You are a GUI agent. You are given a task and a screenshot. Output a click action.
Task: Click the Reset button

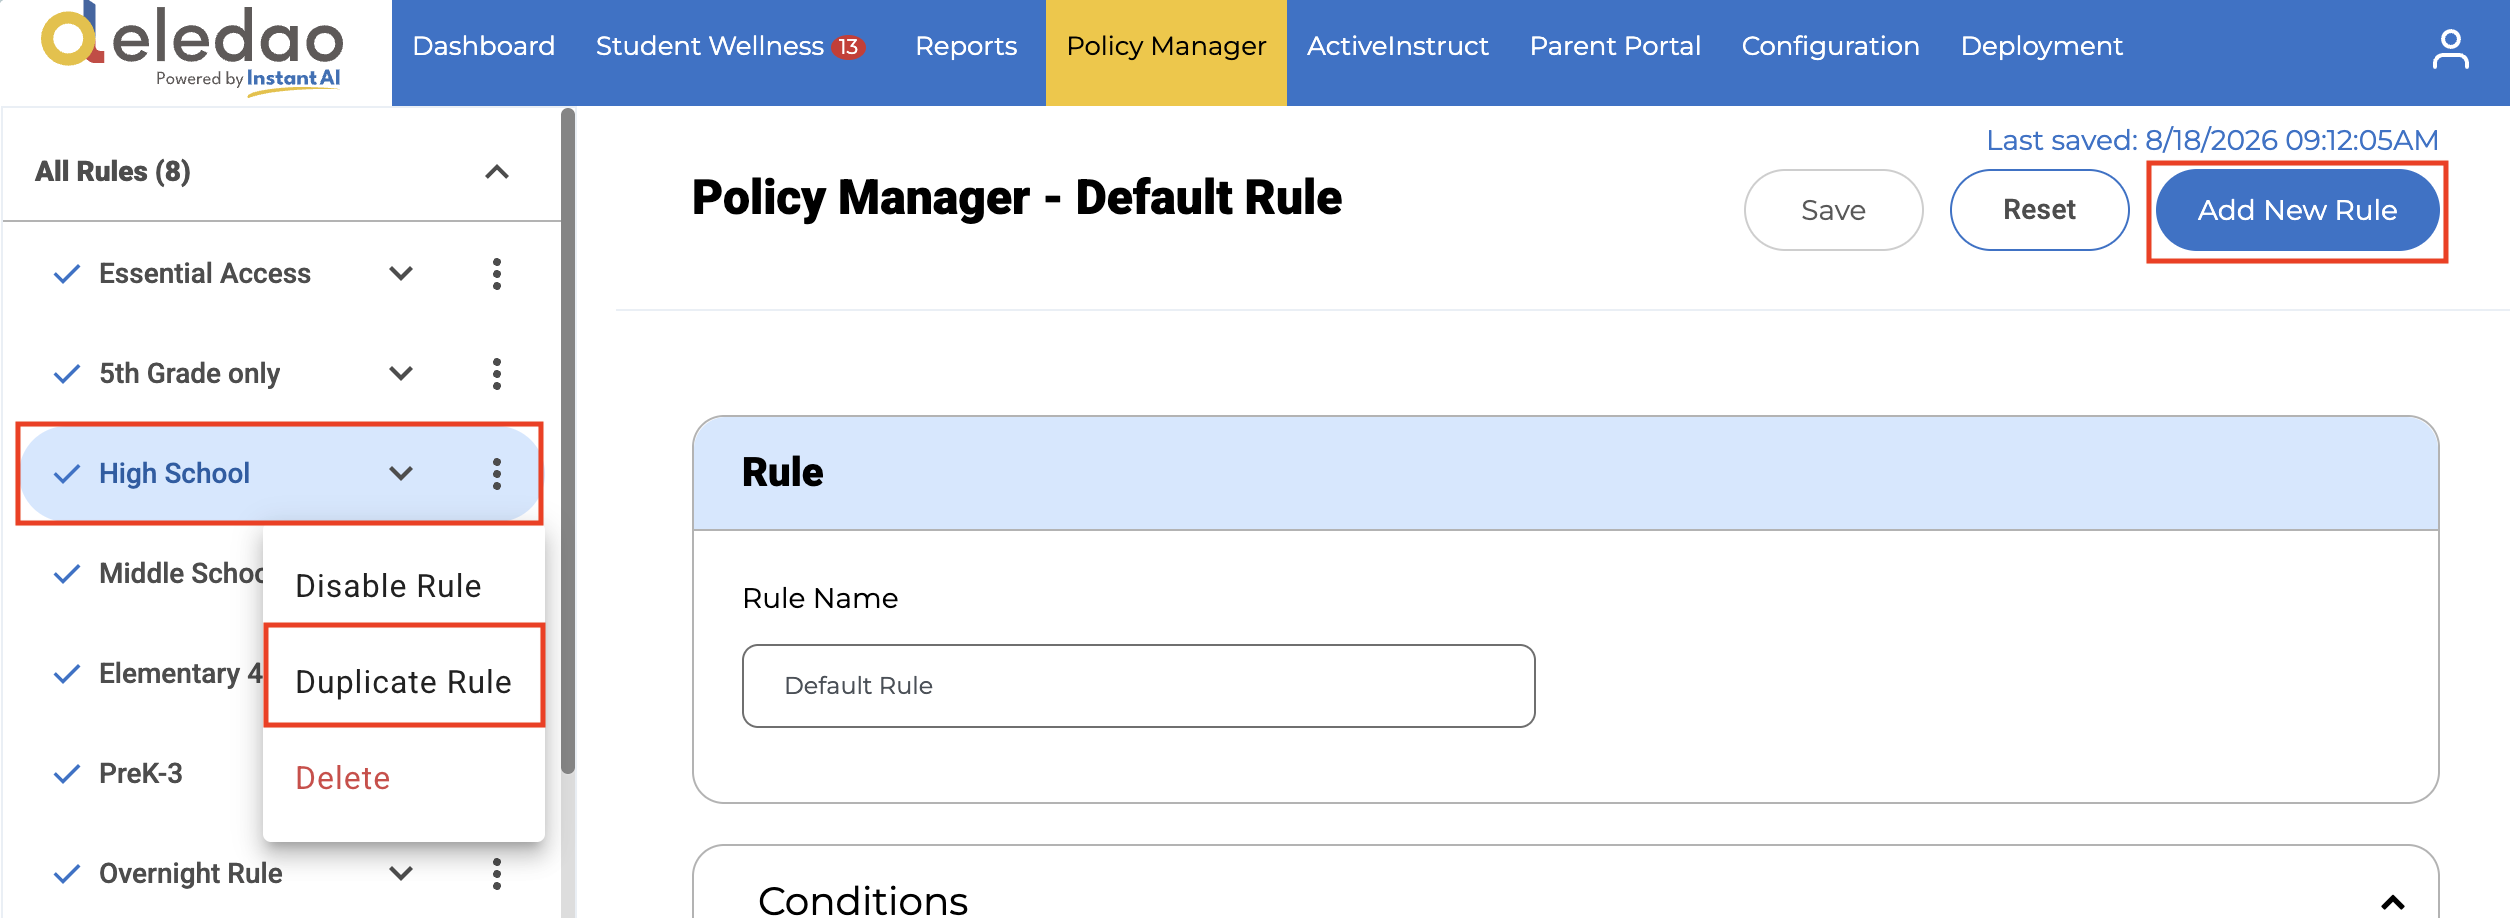2039,210
